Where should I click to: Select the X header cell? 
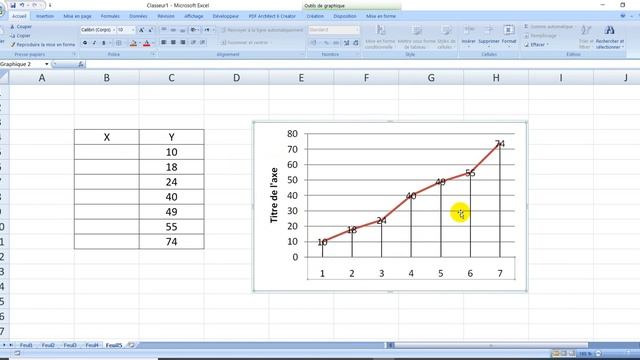pos(107,137)
